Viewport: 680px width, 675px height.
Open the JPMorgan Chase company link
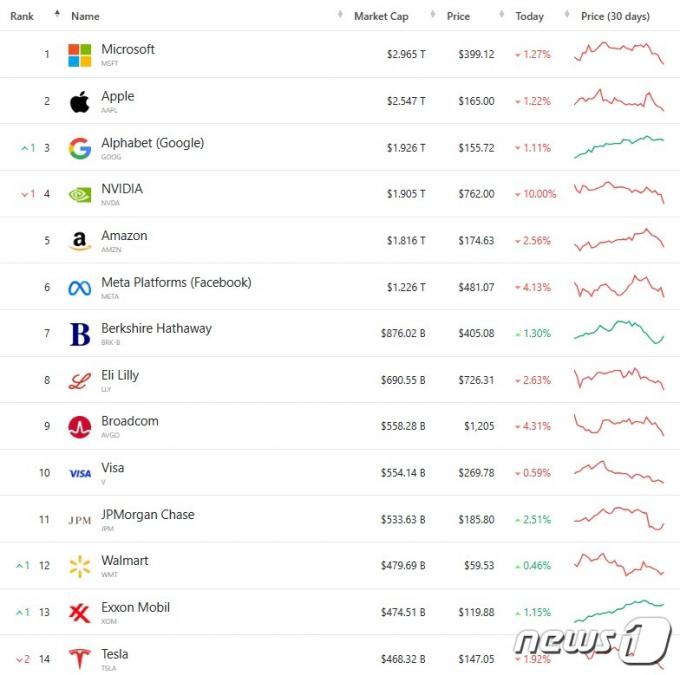coord(148,514)
